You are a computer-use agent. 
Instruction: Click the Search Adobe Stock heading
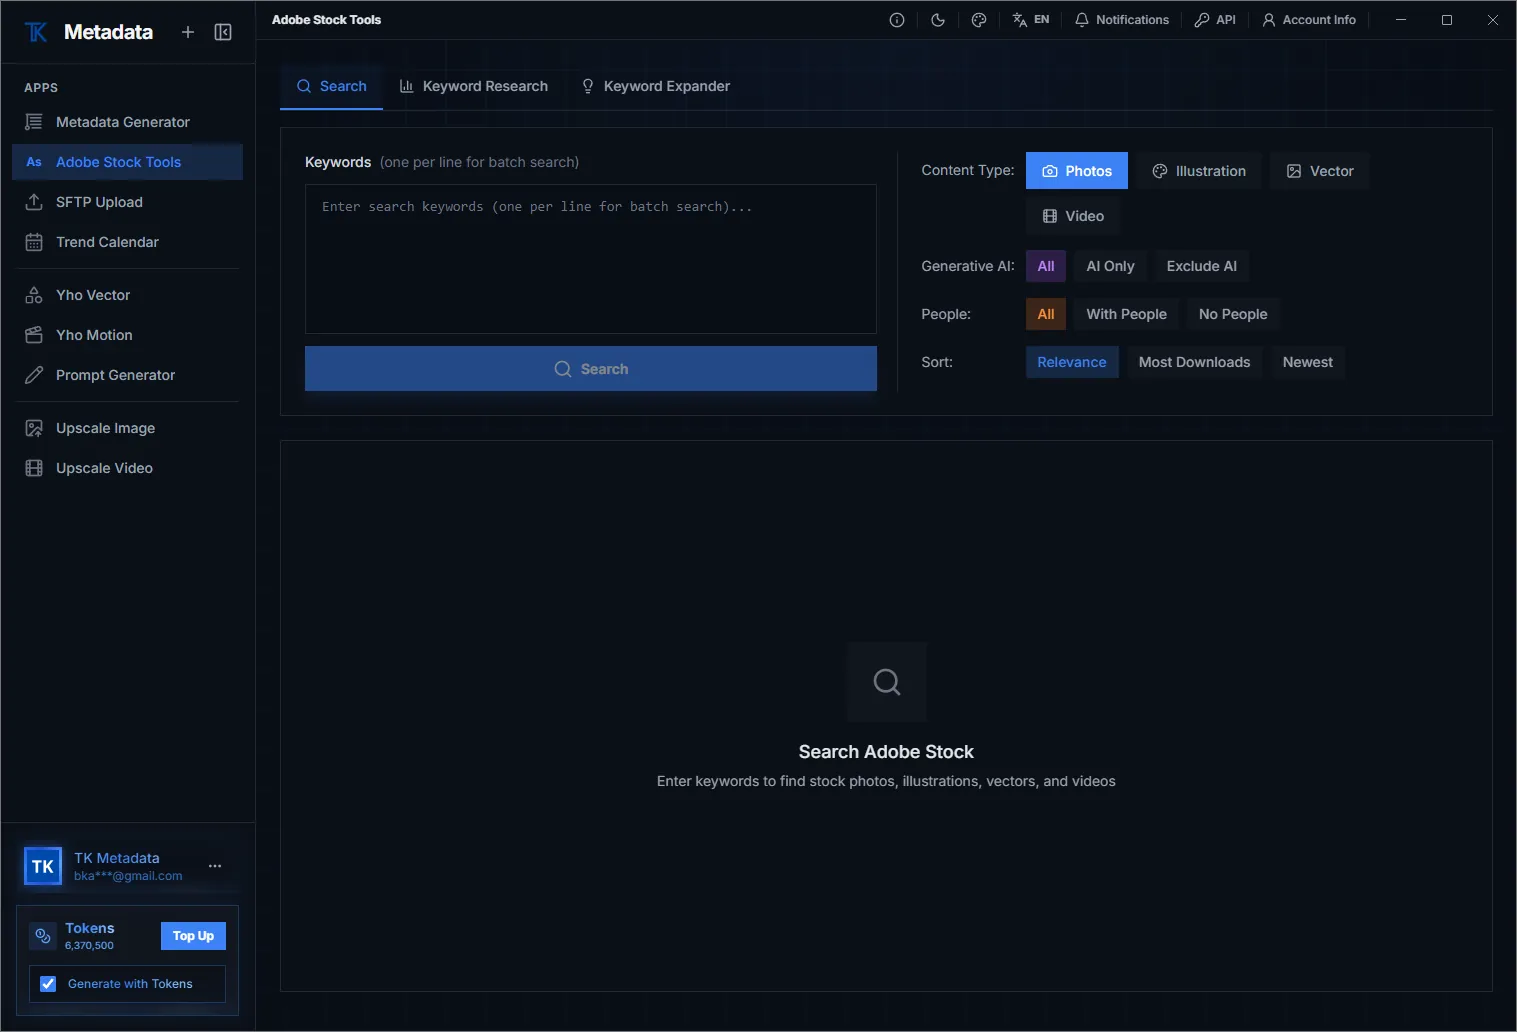886,752
